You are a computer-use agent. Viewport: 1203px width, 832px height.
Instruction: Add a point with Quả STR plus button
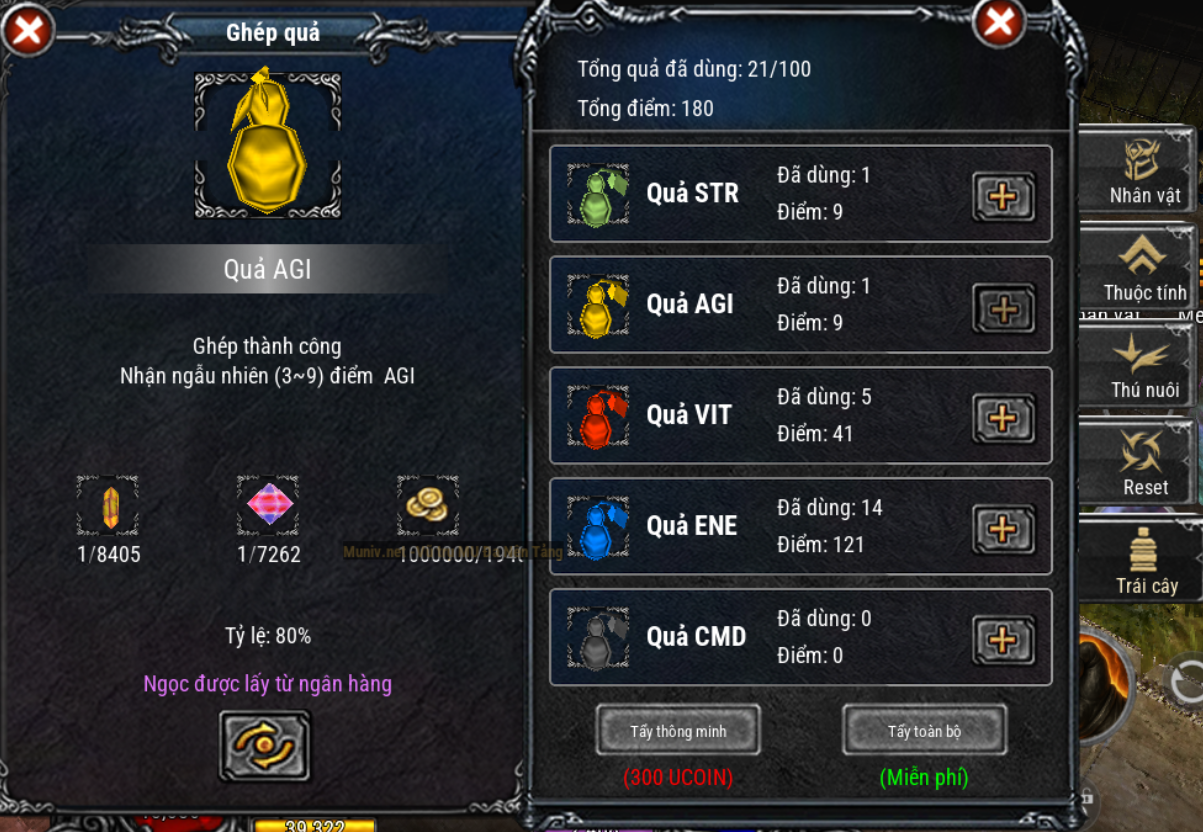click(x=1003, y=196)
